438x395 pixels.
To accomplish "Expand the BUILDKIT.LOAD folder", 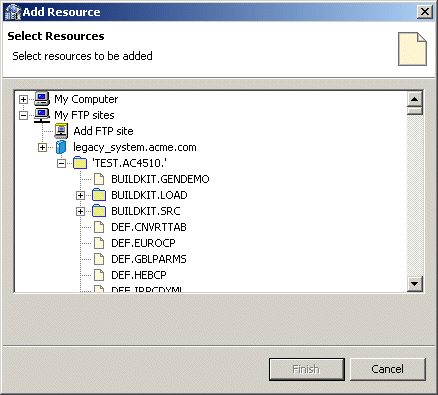I will [x=80, y=195].
